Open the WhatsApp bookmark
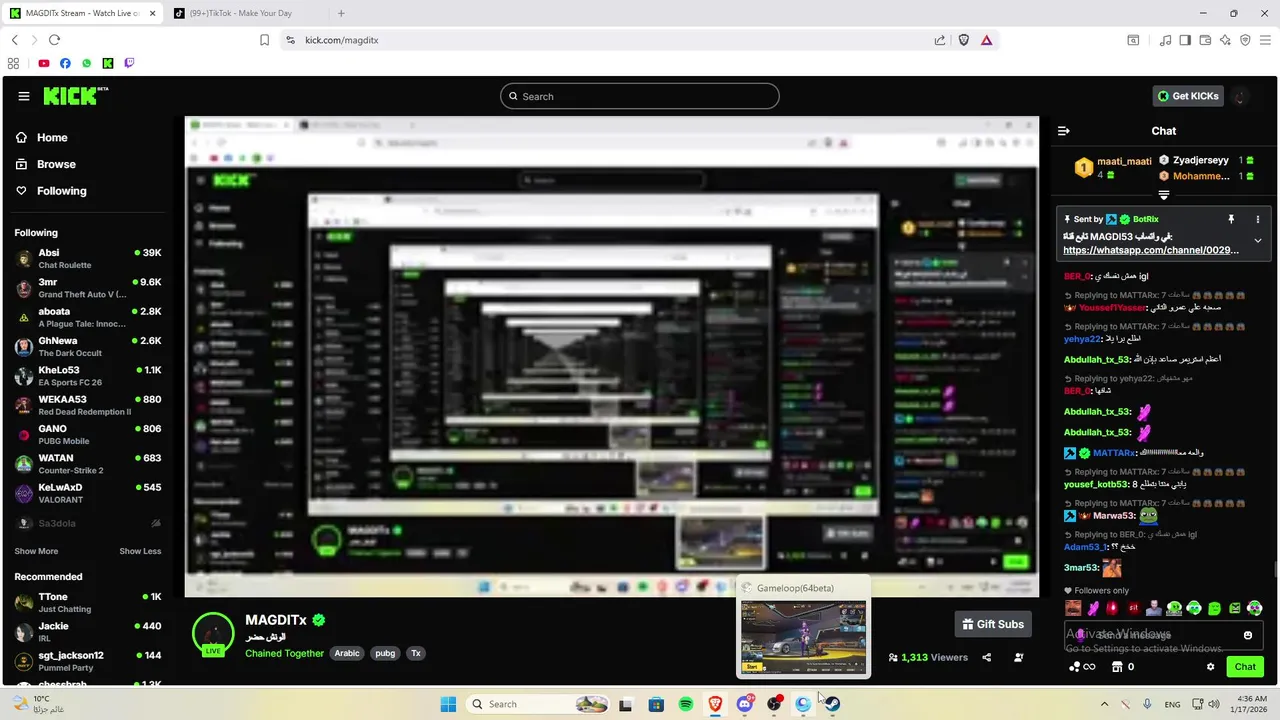Image resolution: width=1280 pixels, height=720 pixels. pyautogui.click(x=86, y=63)
